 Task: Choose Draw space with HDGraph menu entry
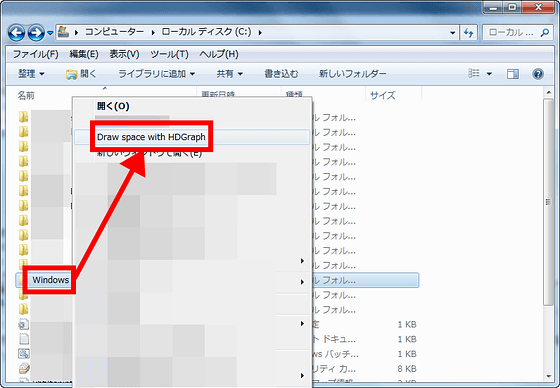(x=191, y=137)
